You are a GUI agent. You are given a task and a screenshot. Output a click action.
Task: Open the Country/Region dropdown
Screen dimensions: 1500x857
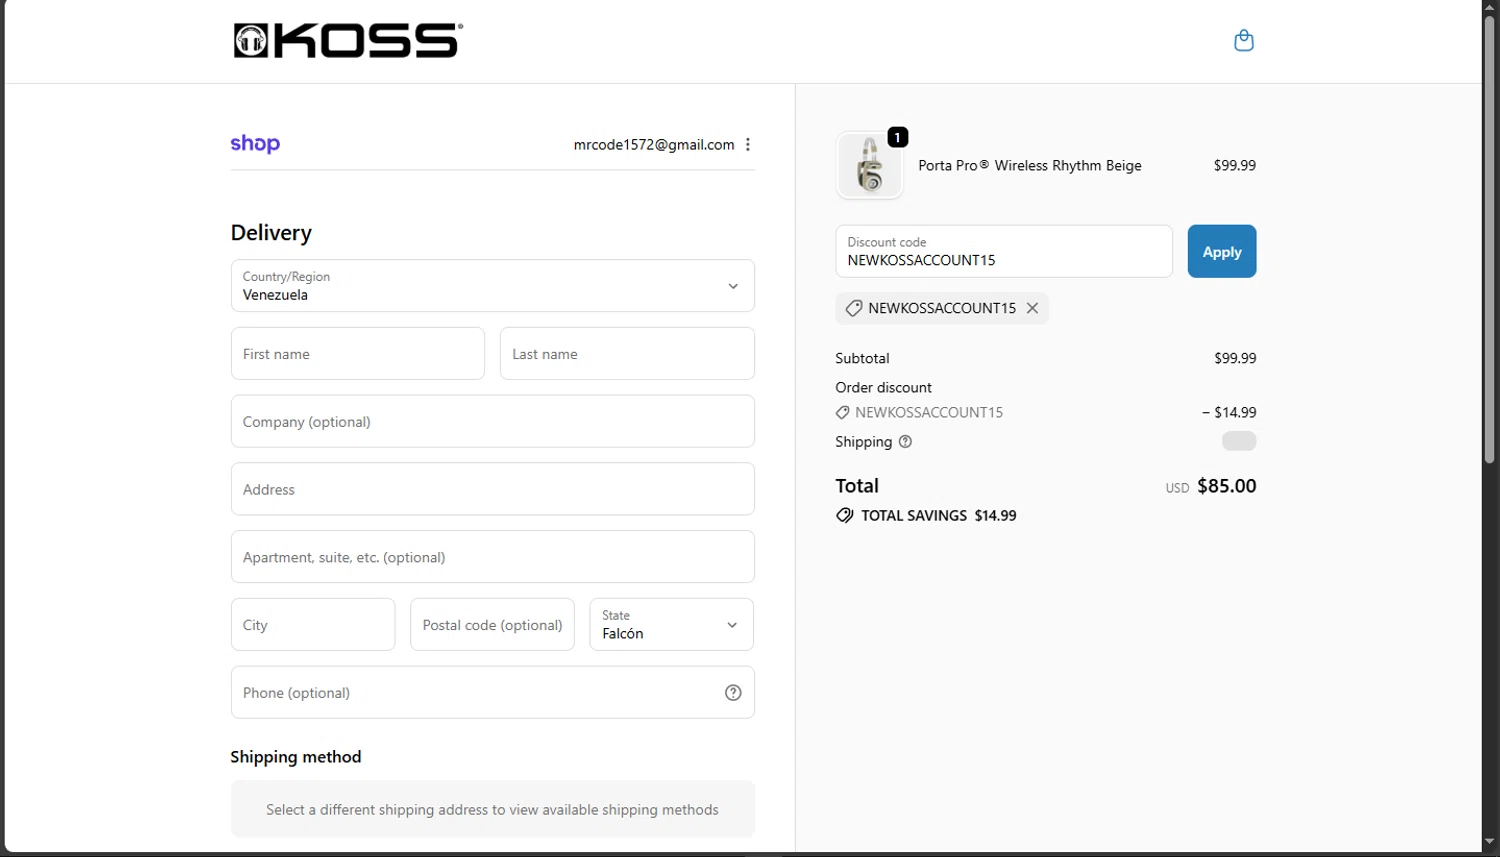[492, 286]
